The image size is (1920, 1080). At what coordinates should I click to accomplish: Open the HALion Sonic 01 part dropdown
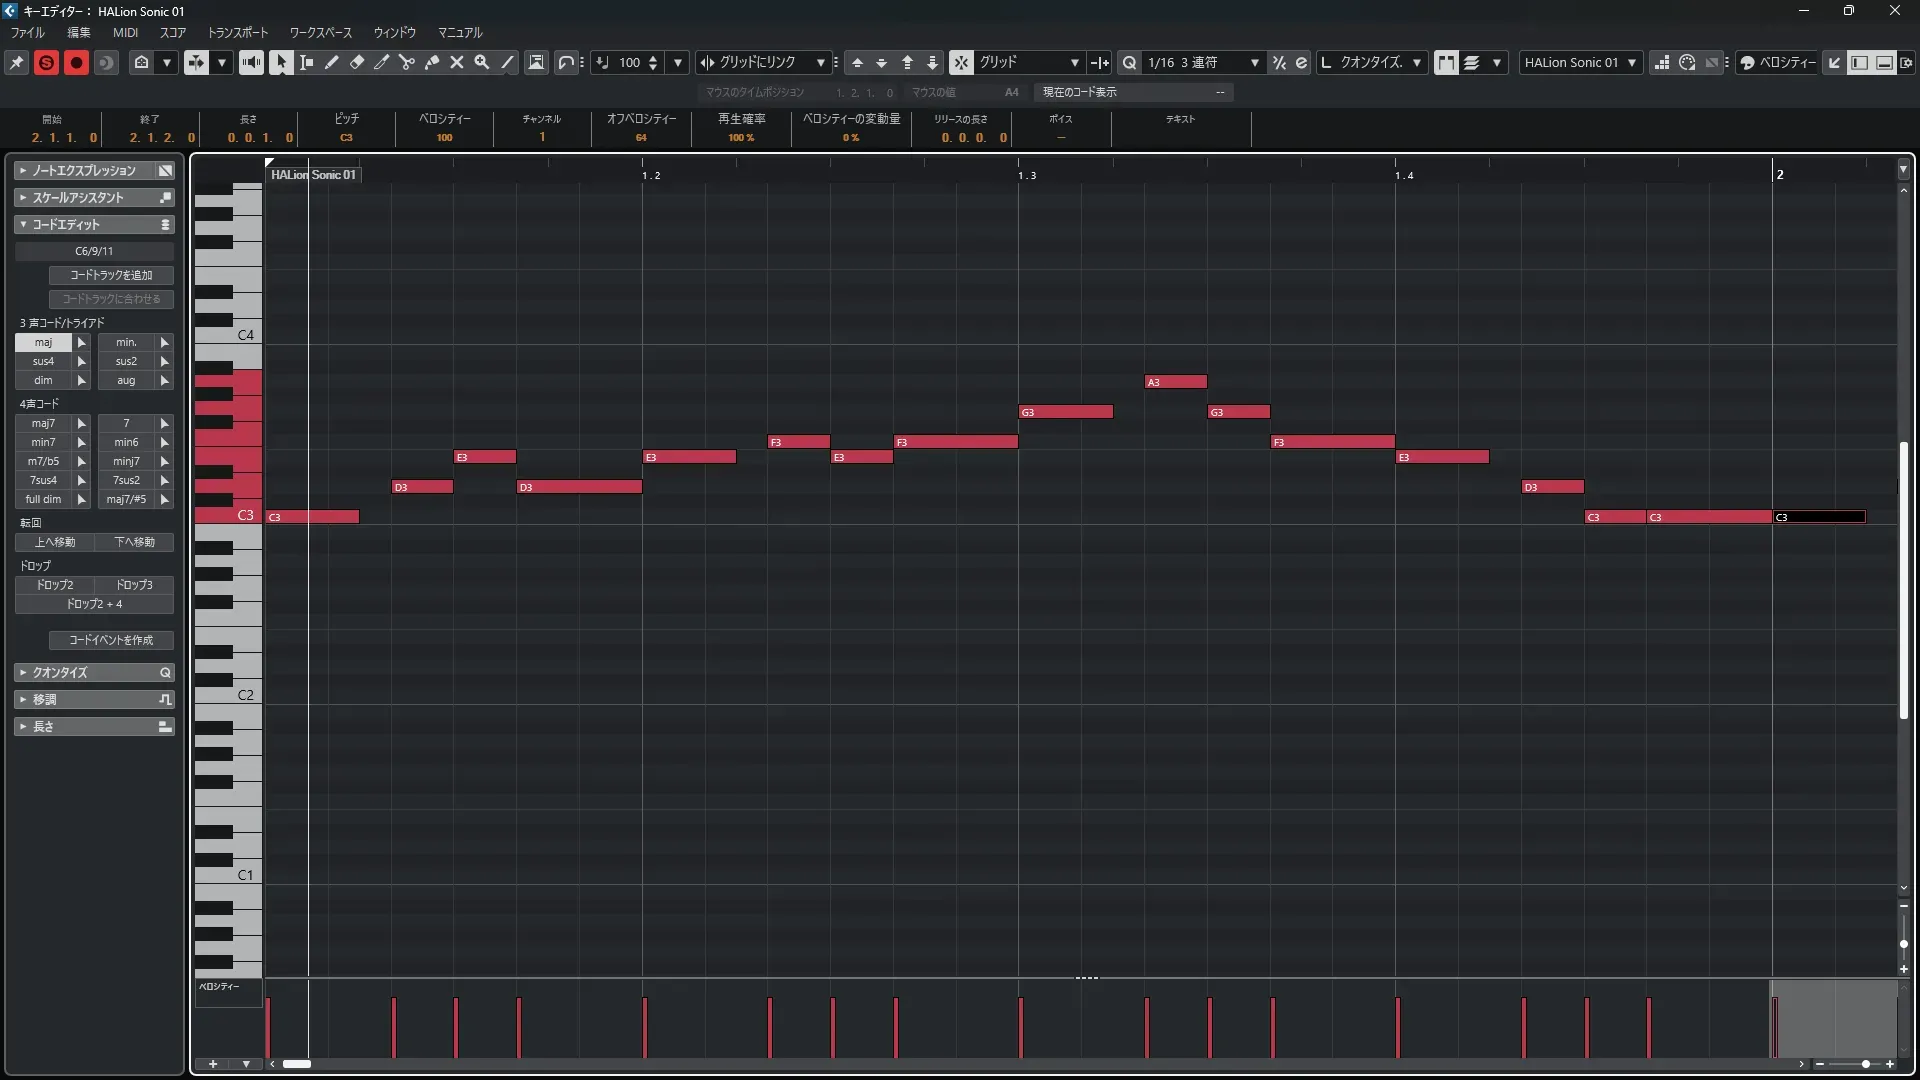point(1579,62)
